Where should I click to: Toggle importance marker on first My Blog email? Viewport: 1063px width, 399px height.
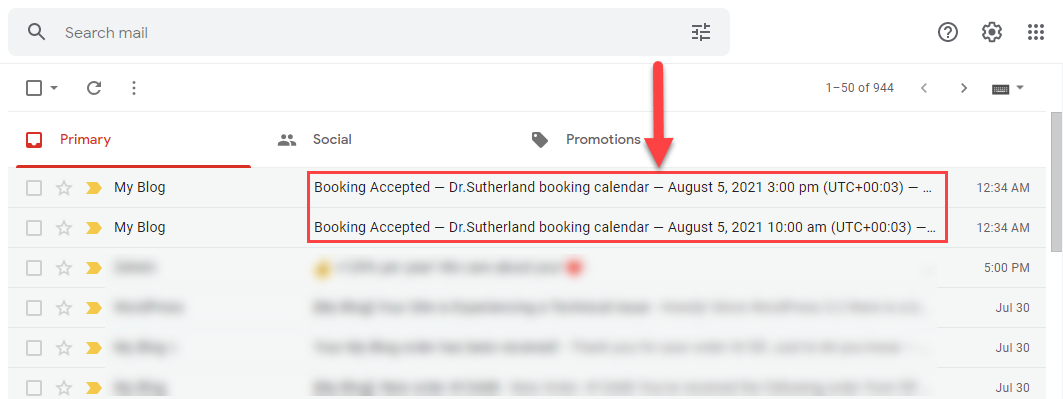pos(94,188)
